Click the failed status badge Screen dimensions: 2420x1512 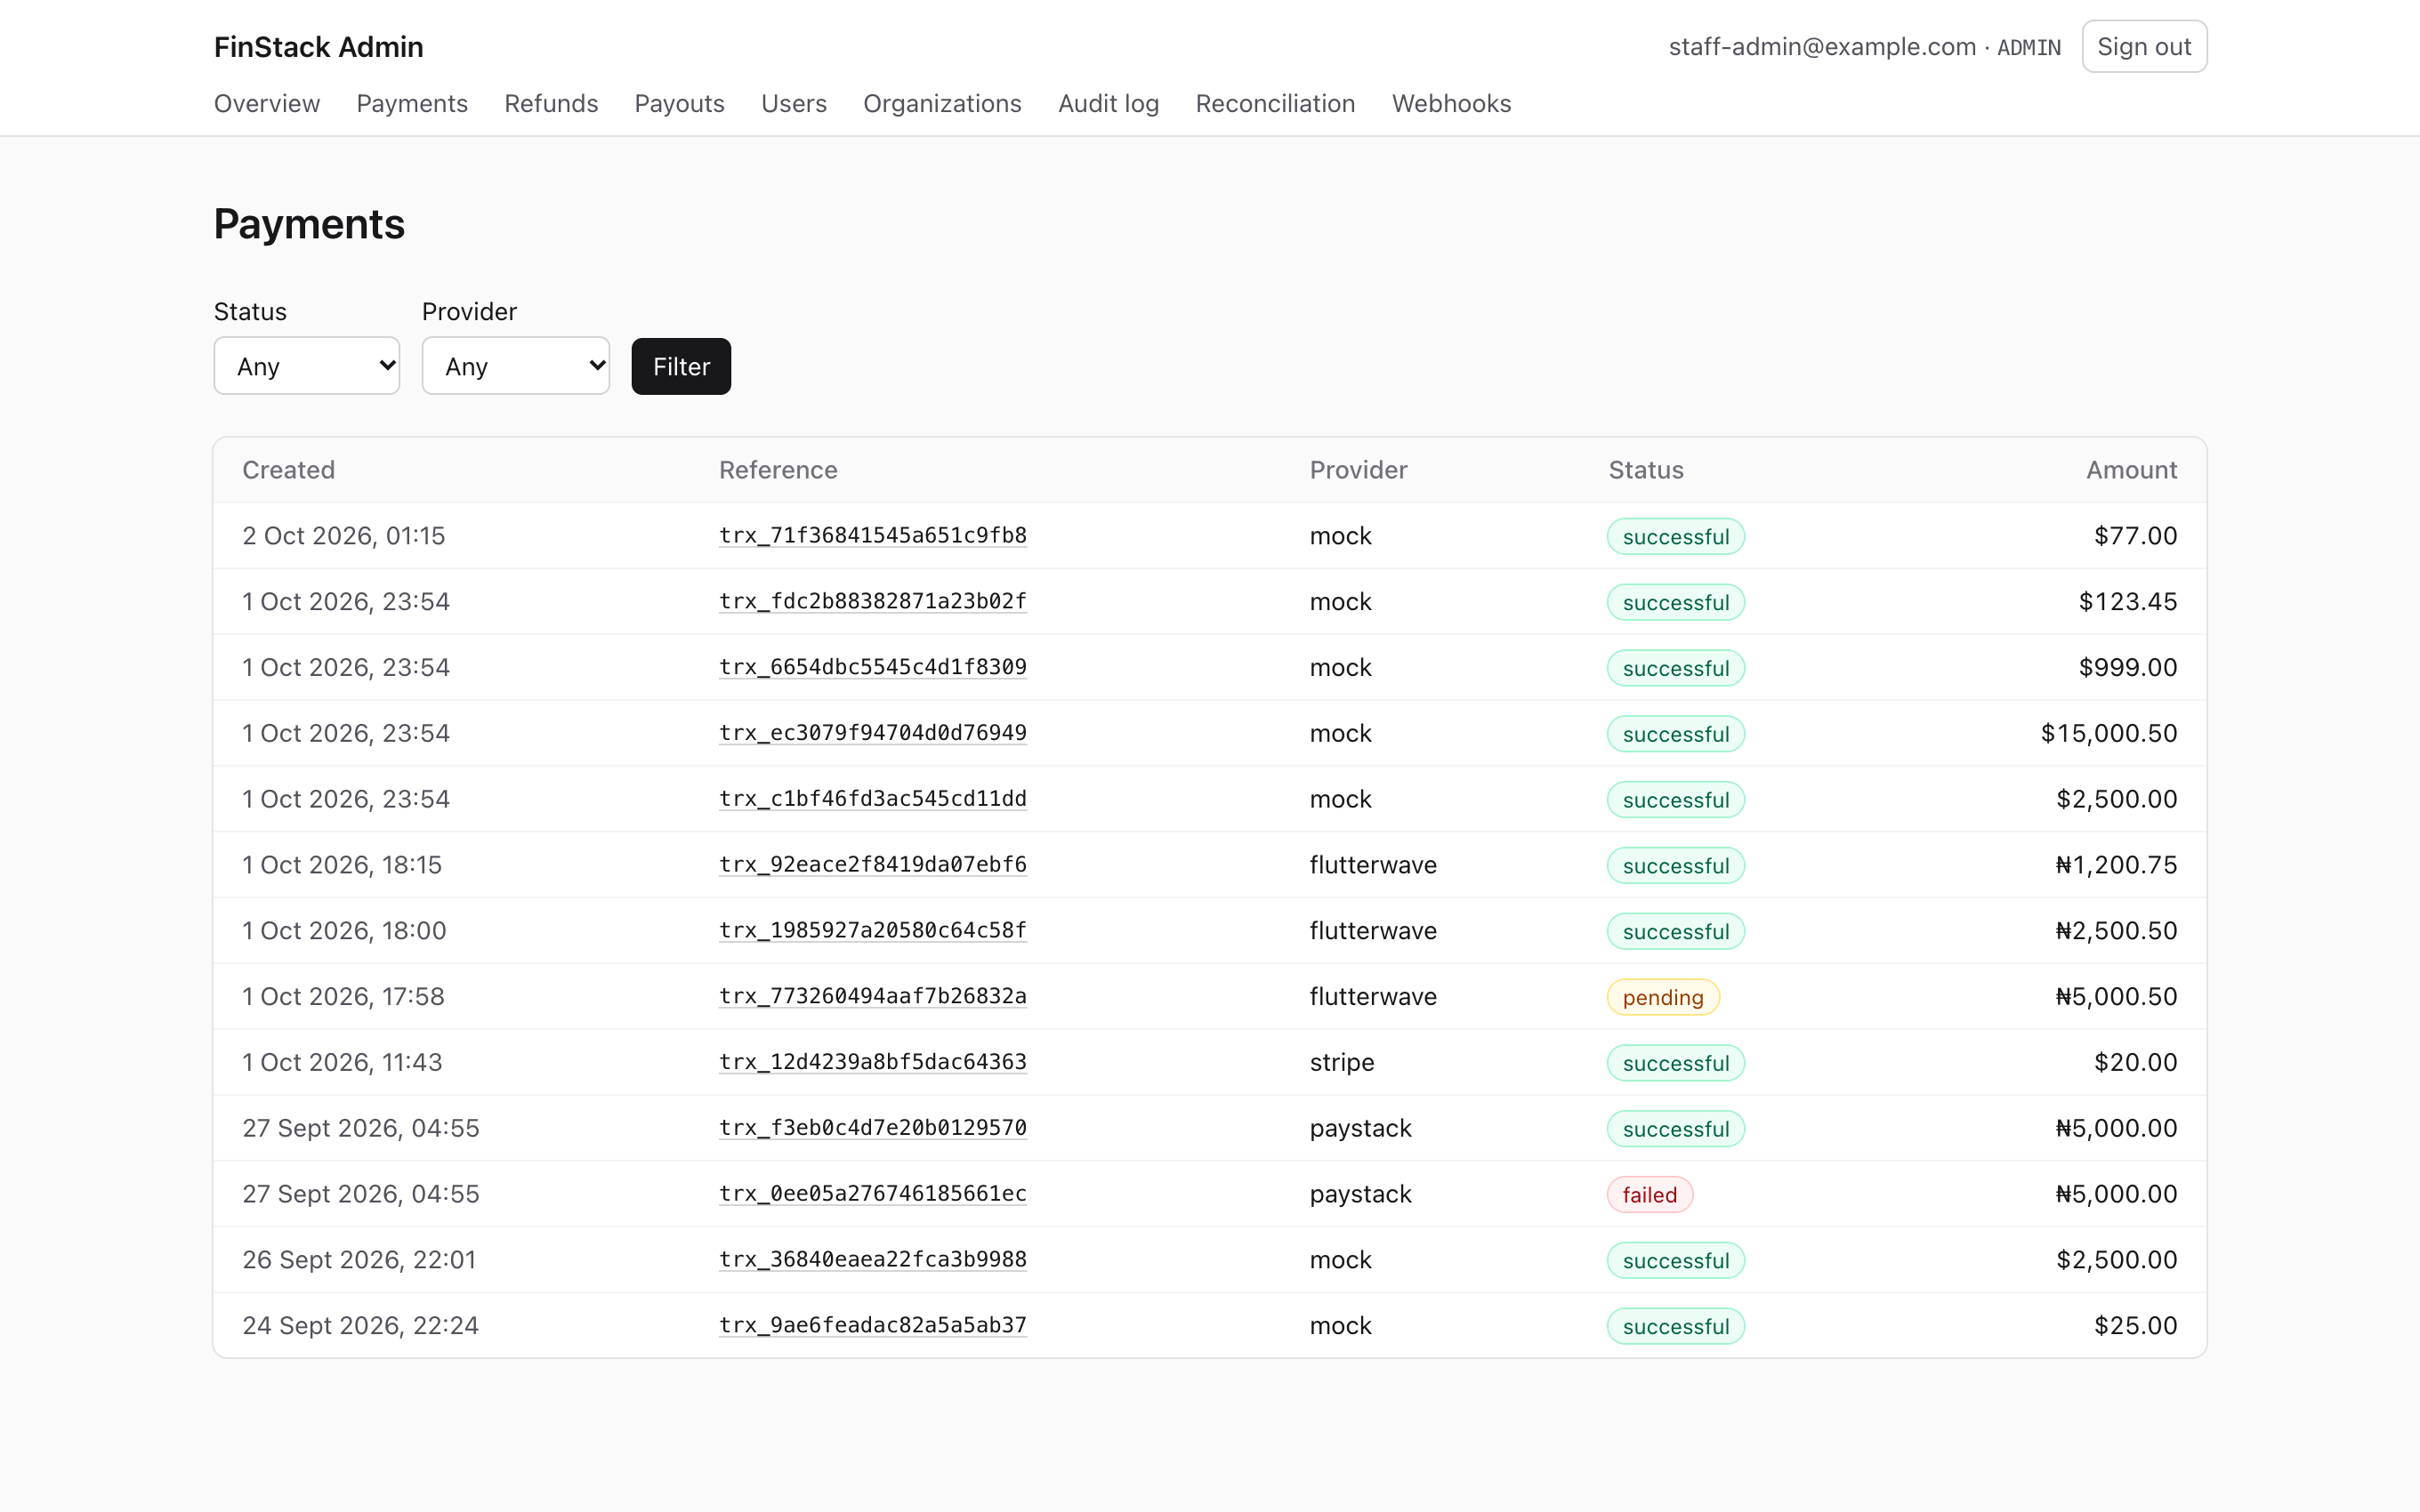click(1650, 1195)
